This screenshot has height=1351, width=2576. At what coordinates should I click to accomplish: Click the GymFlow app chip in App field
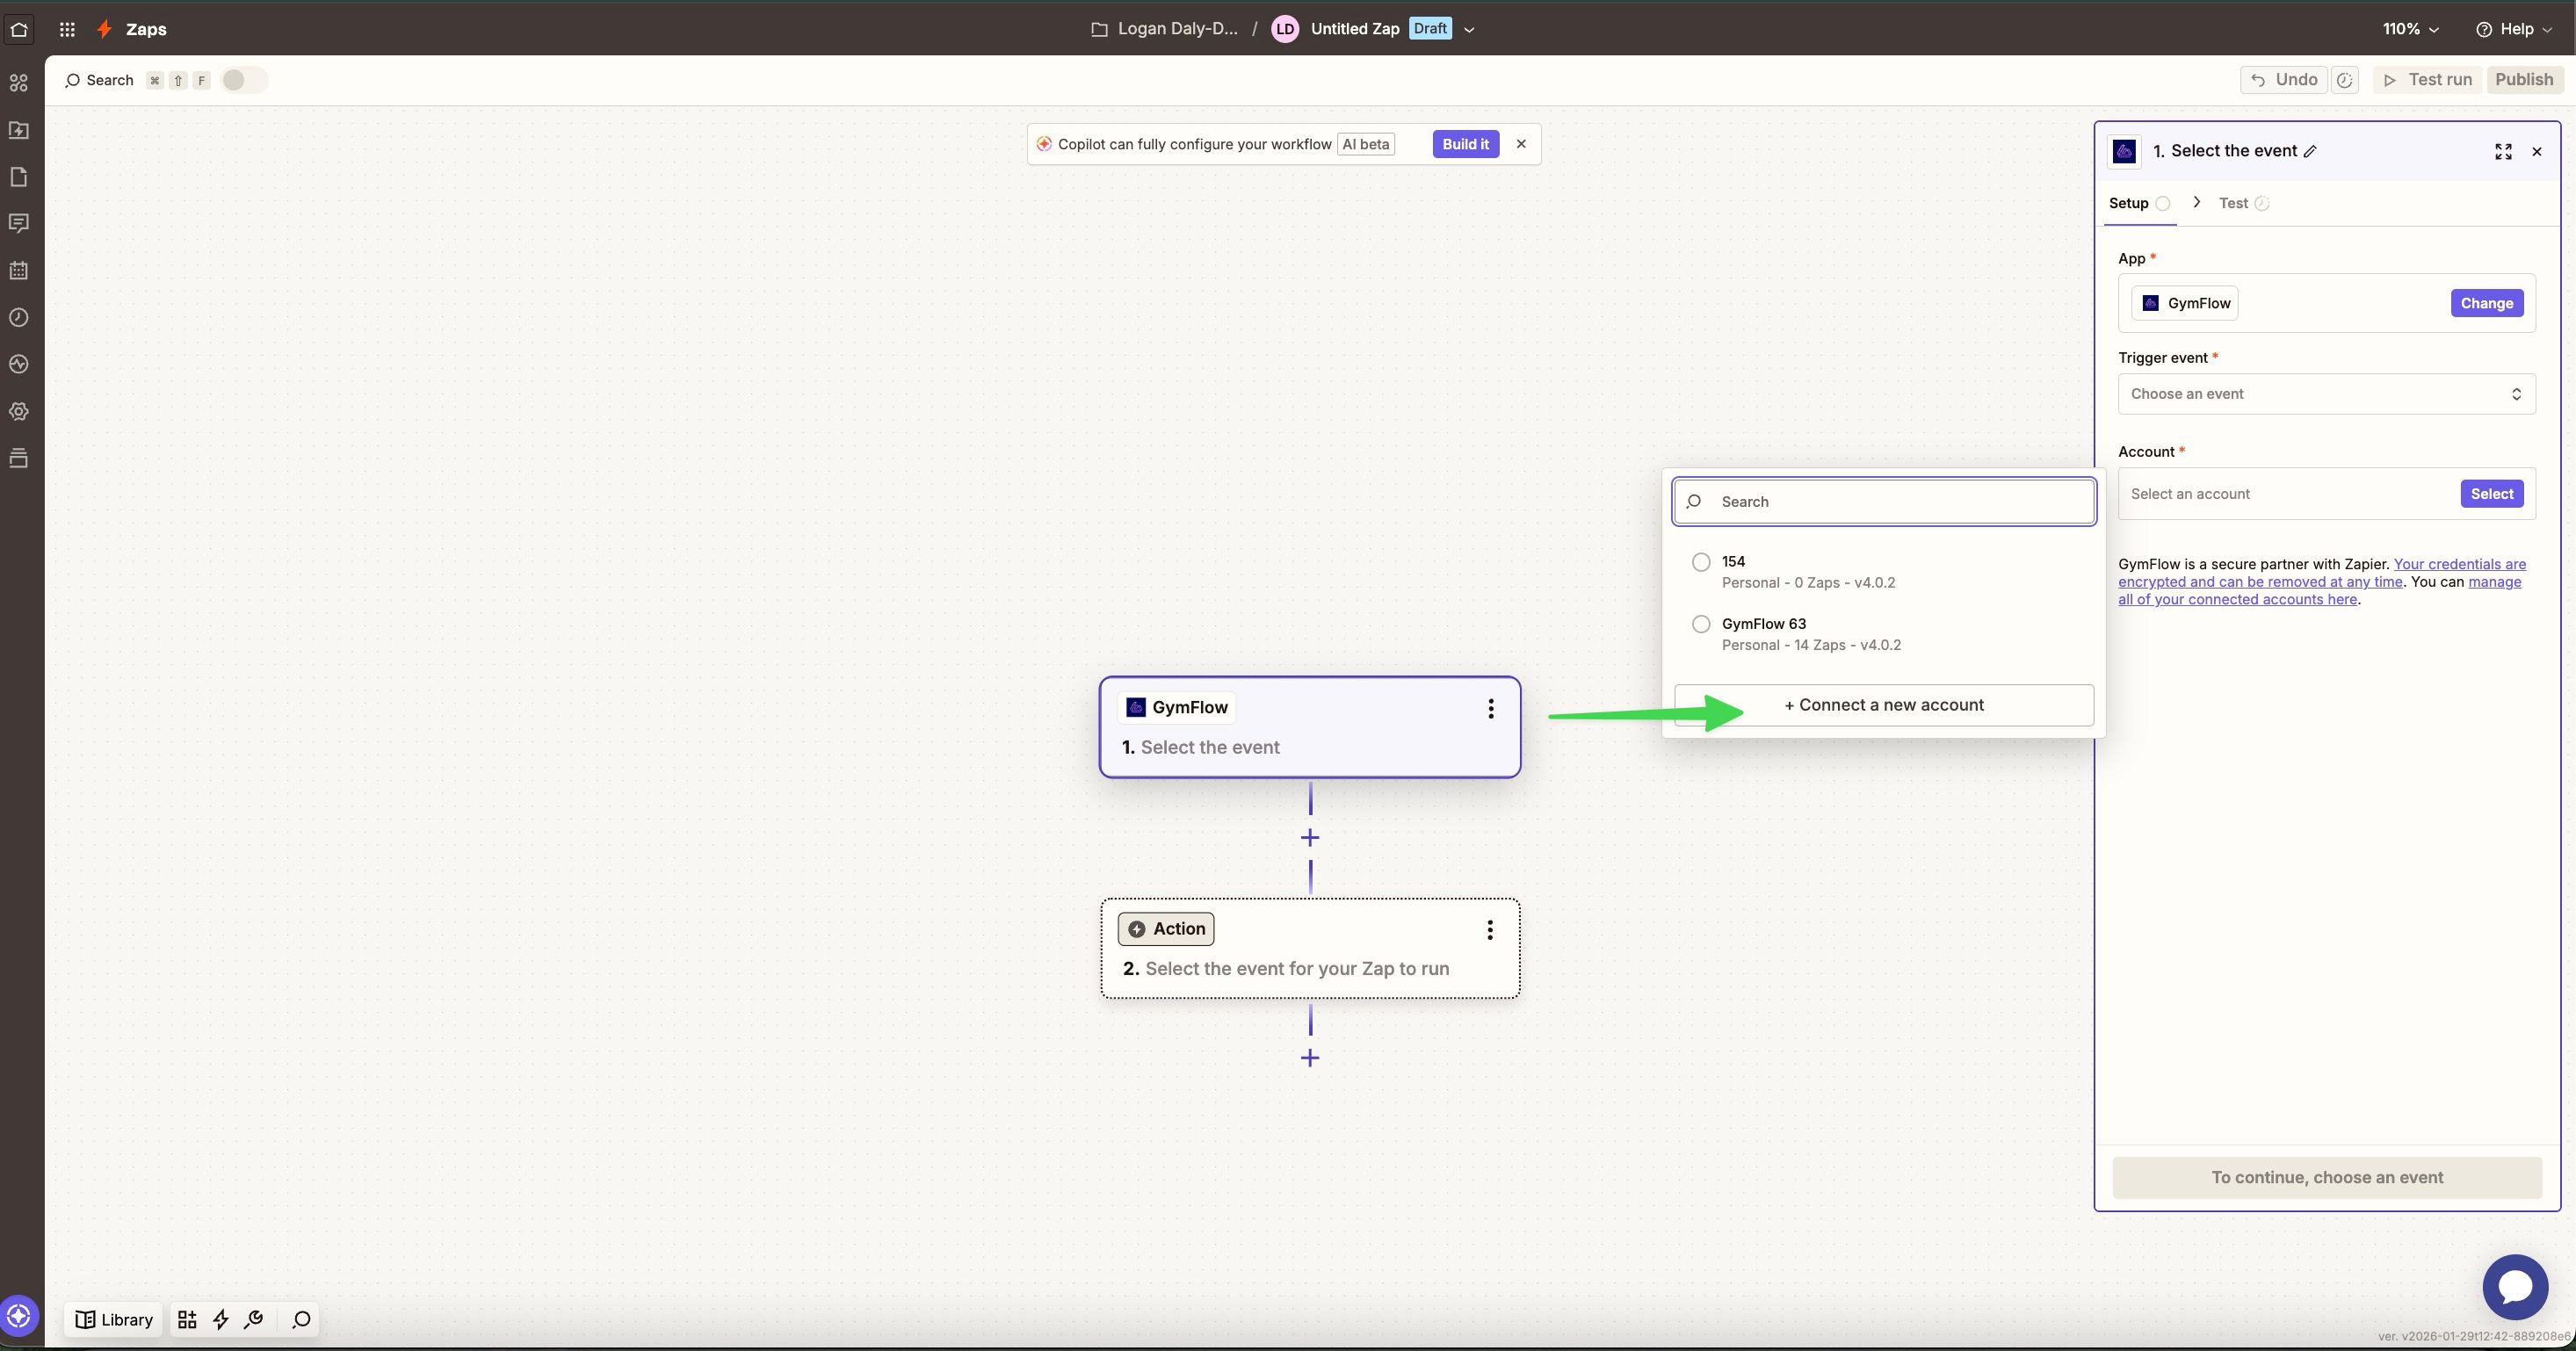tap(2184, 303)
